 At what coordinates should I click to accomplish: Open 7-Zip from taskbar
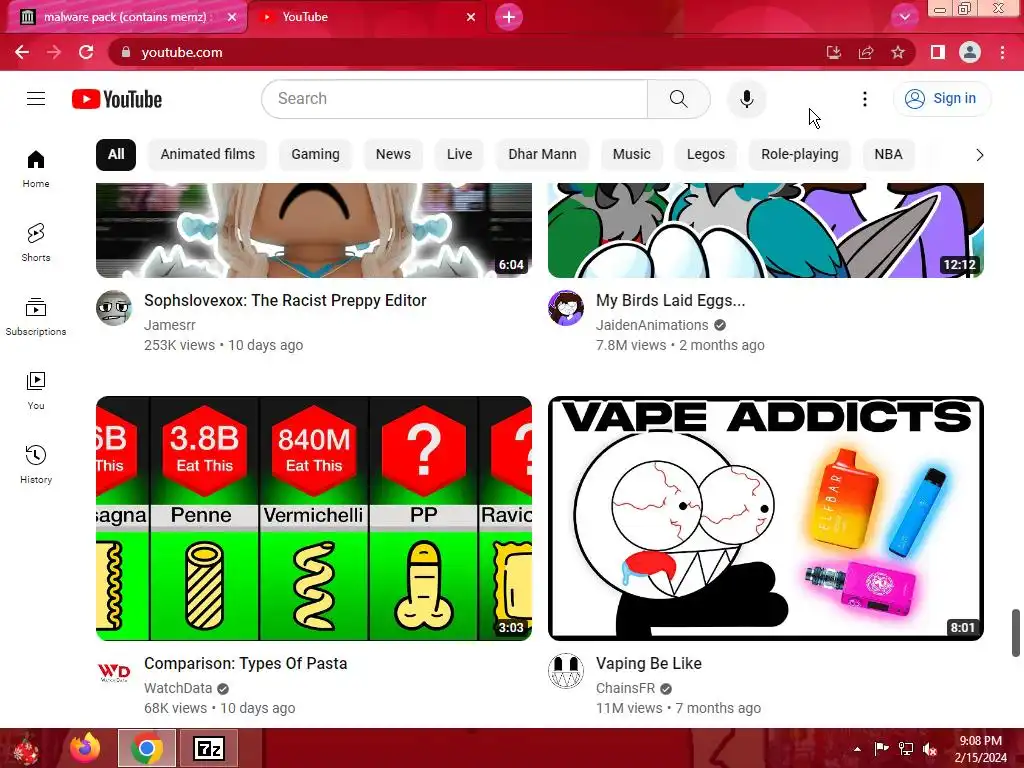pyautogui.click(x=209, y=748)
